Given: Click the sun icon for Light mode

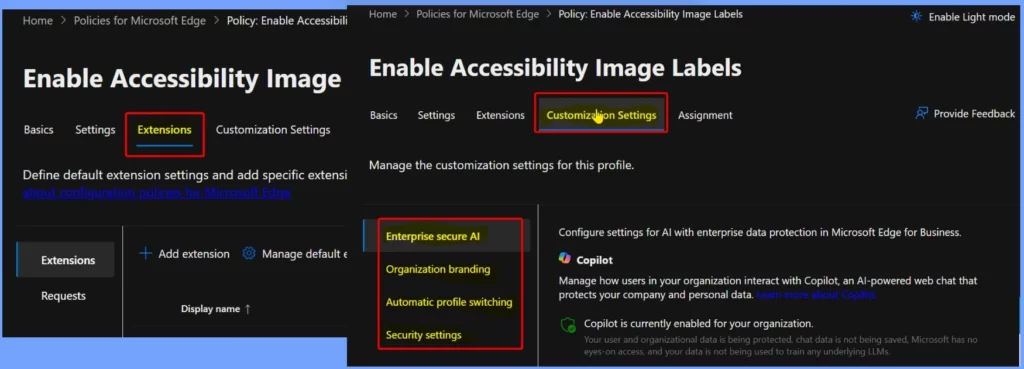Looking at the screenshot, I should [x=917, y=16].
